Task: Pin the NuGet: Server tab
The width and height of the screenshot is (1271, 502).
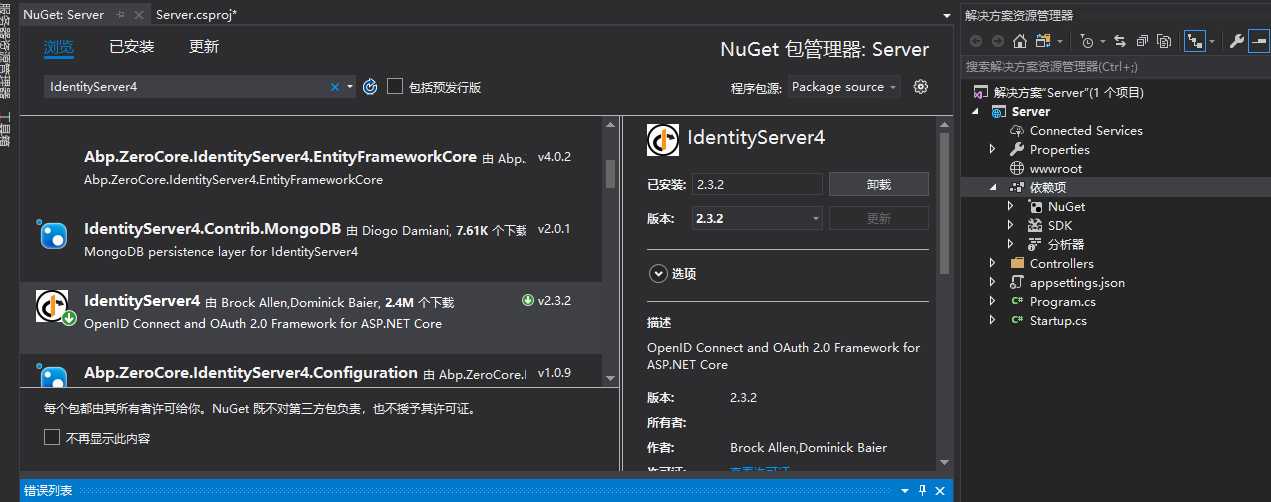Action: [x=121, y=15]
